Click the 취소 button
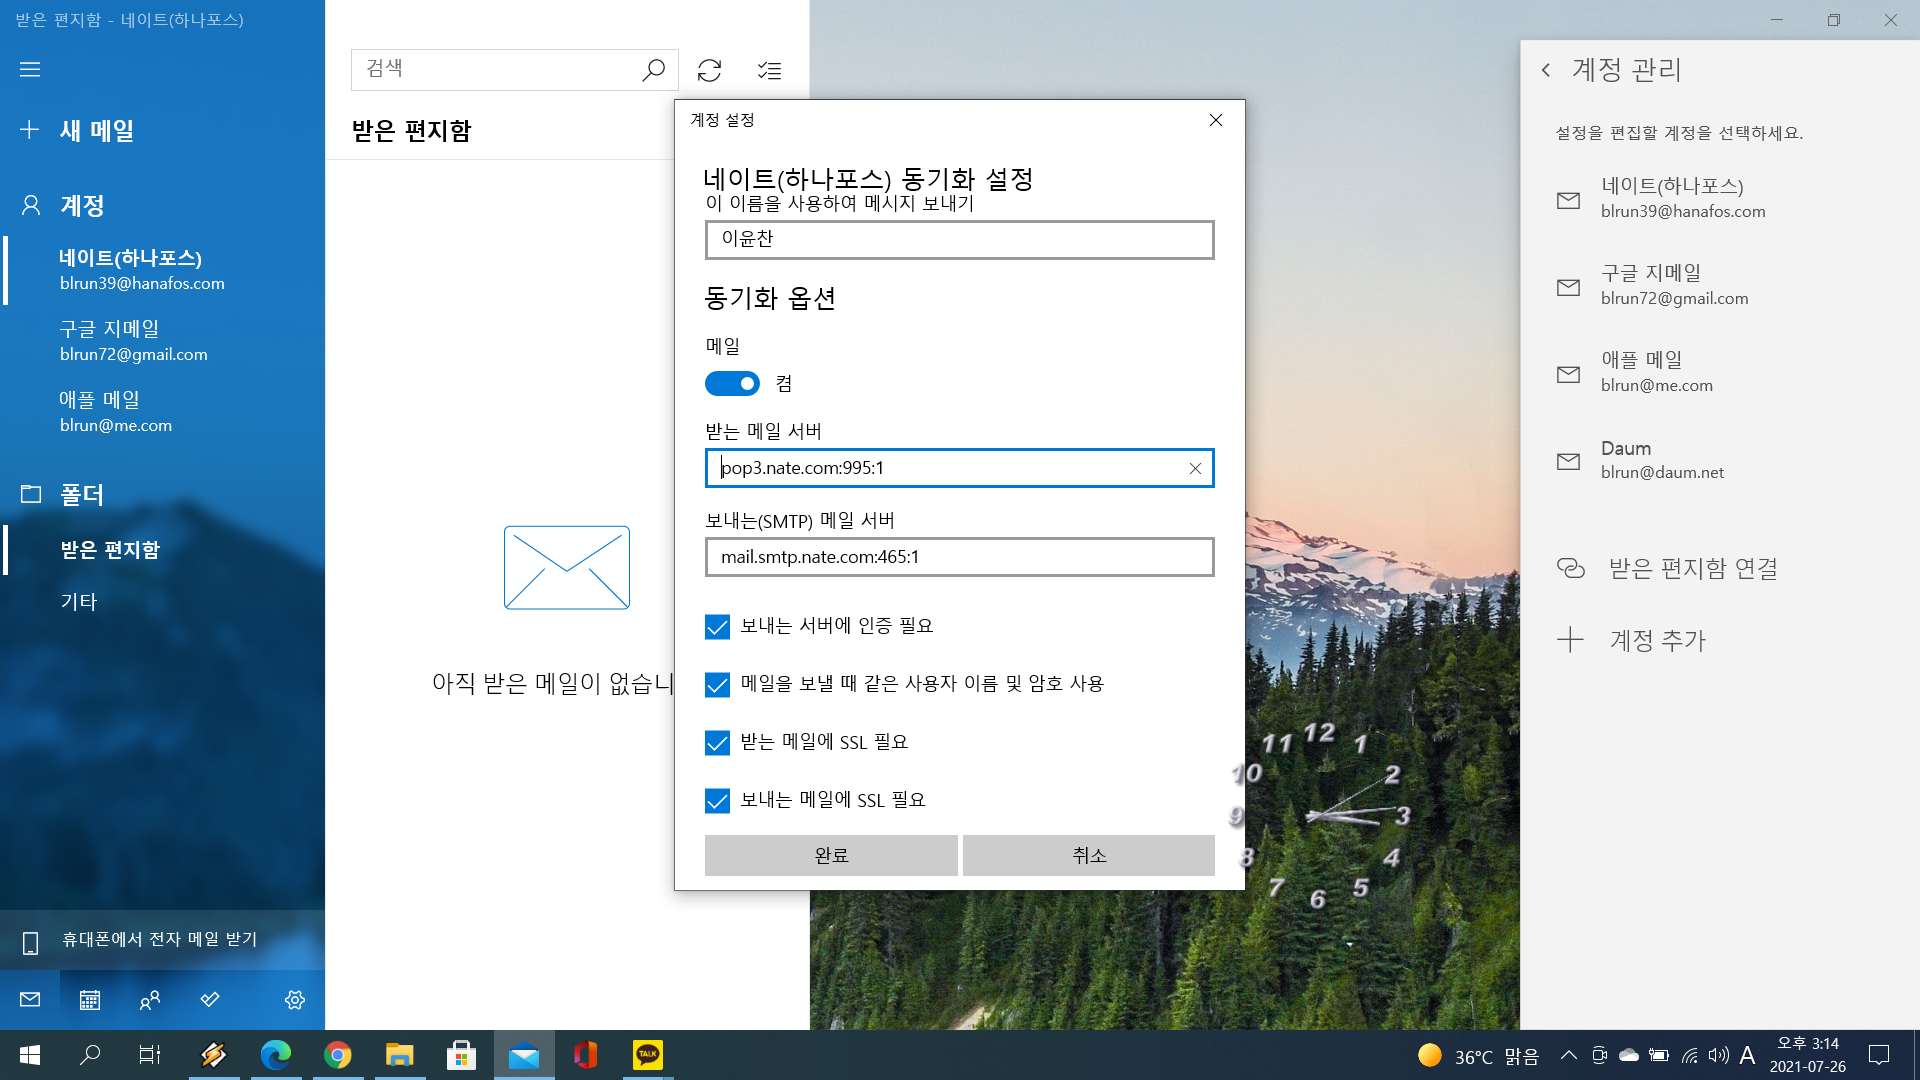Screen dimensions: 1920x1080 (x=1089, y=856)
